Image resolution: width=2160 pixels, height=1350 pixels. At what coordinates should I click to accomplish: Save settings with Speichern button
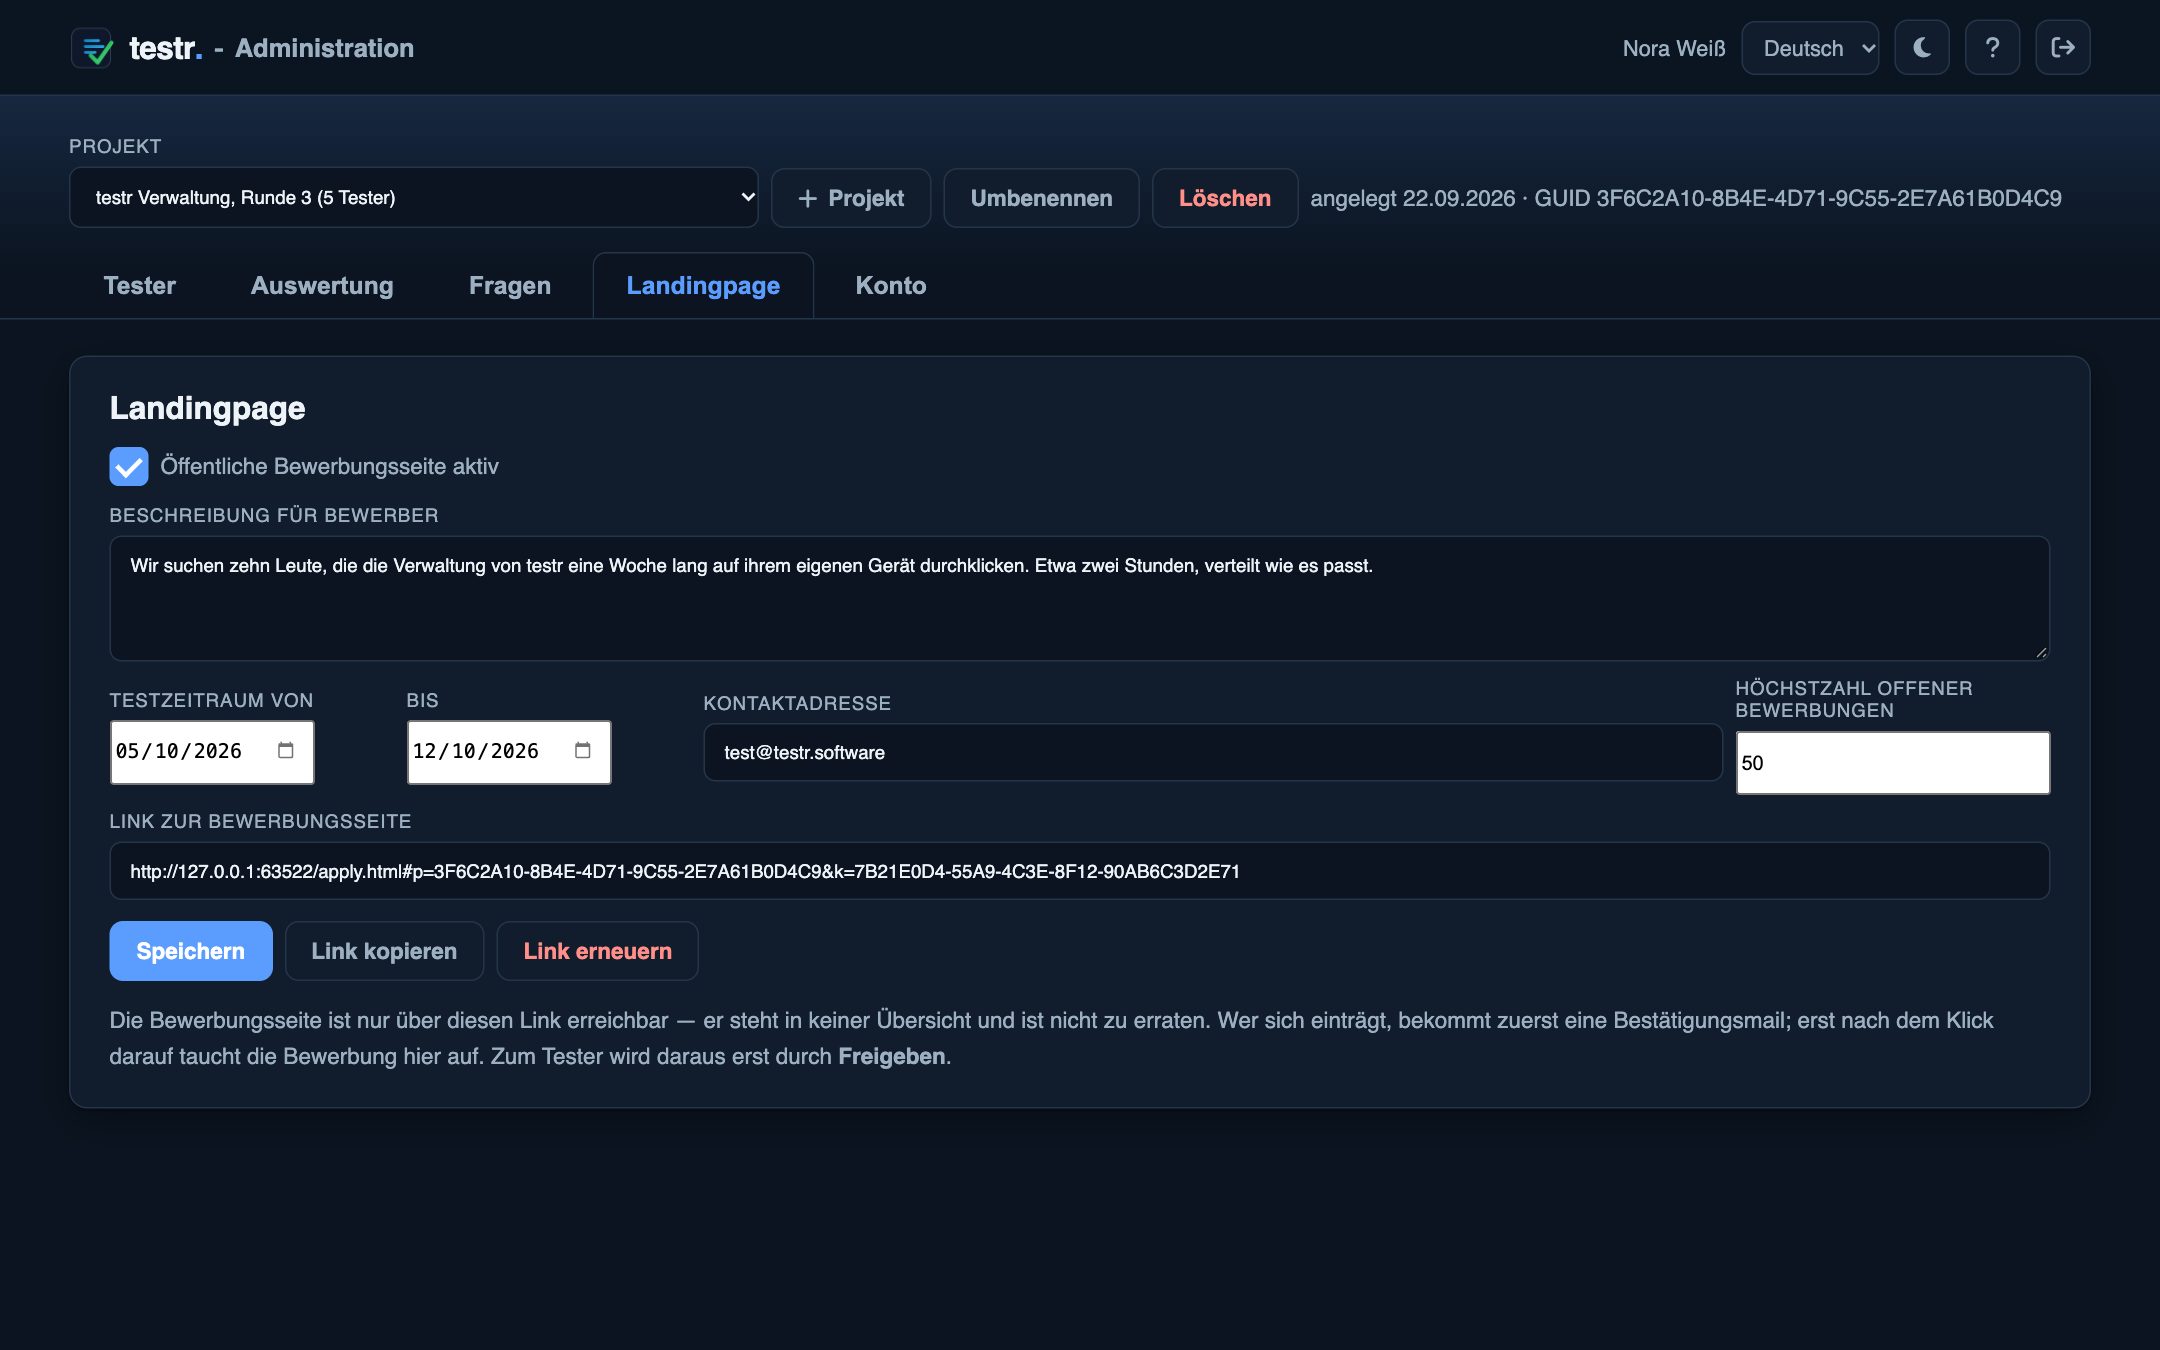click(x=191, y=951)
